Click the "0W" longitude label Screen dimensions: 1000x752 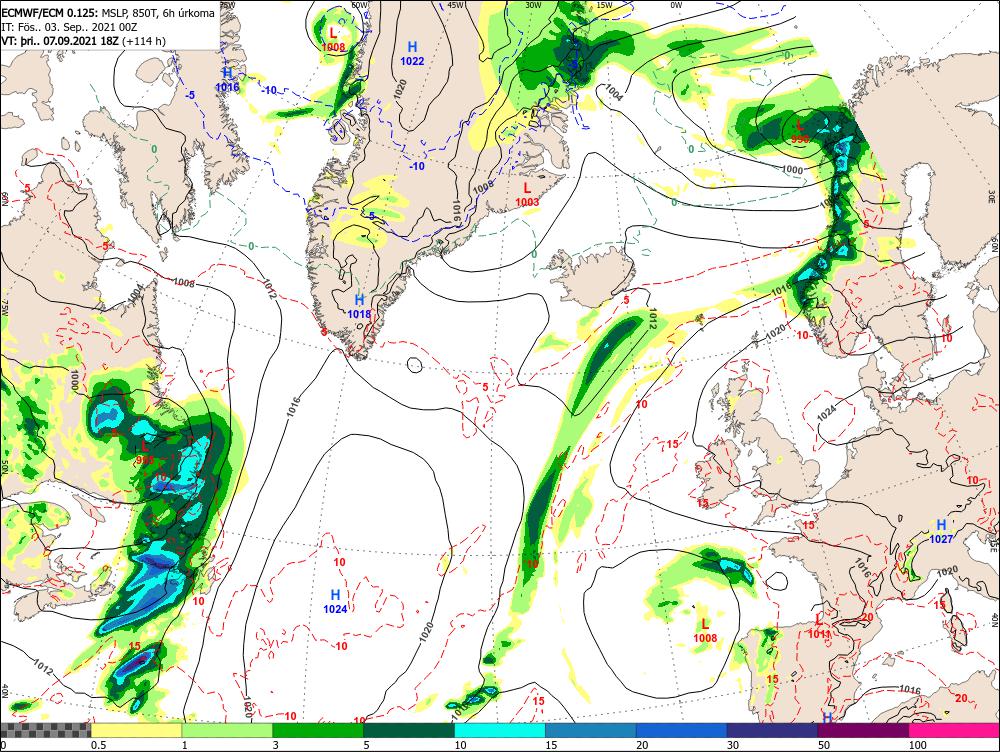[x=676, y=5]
